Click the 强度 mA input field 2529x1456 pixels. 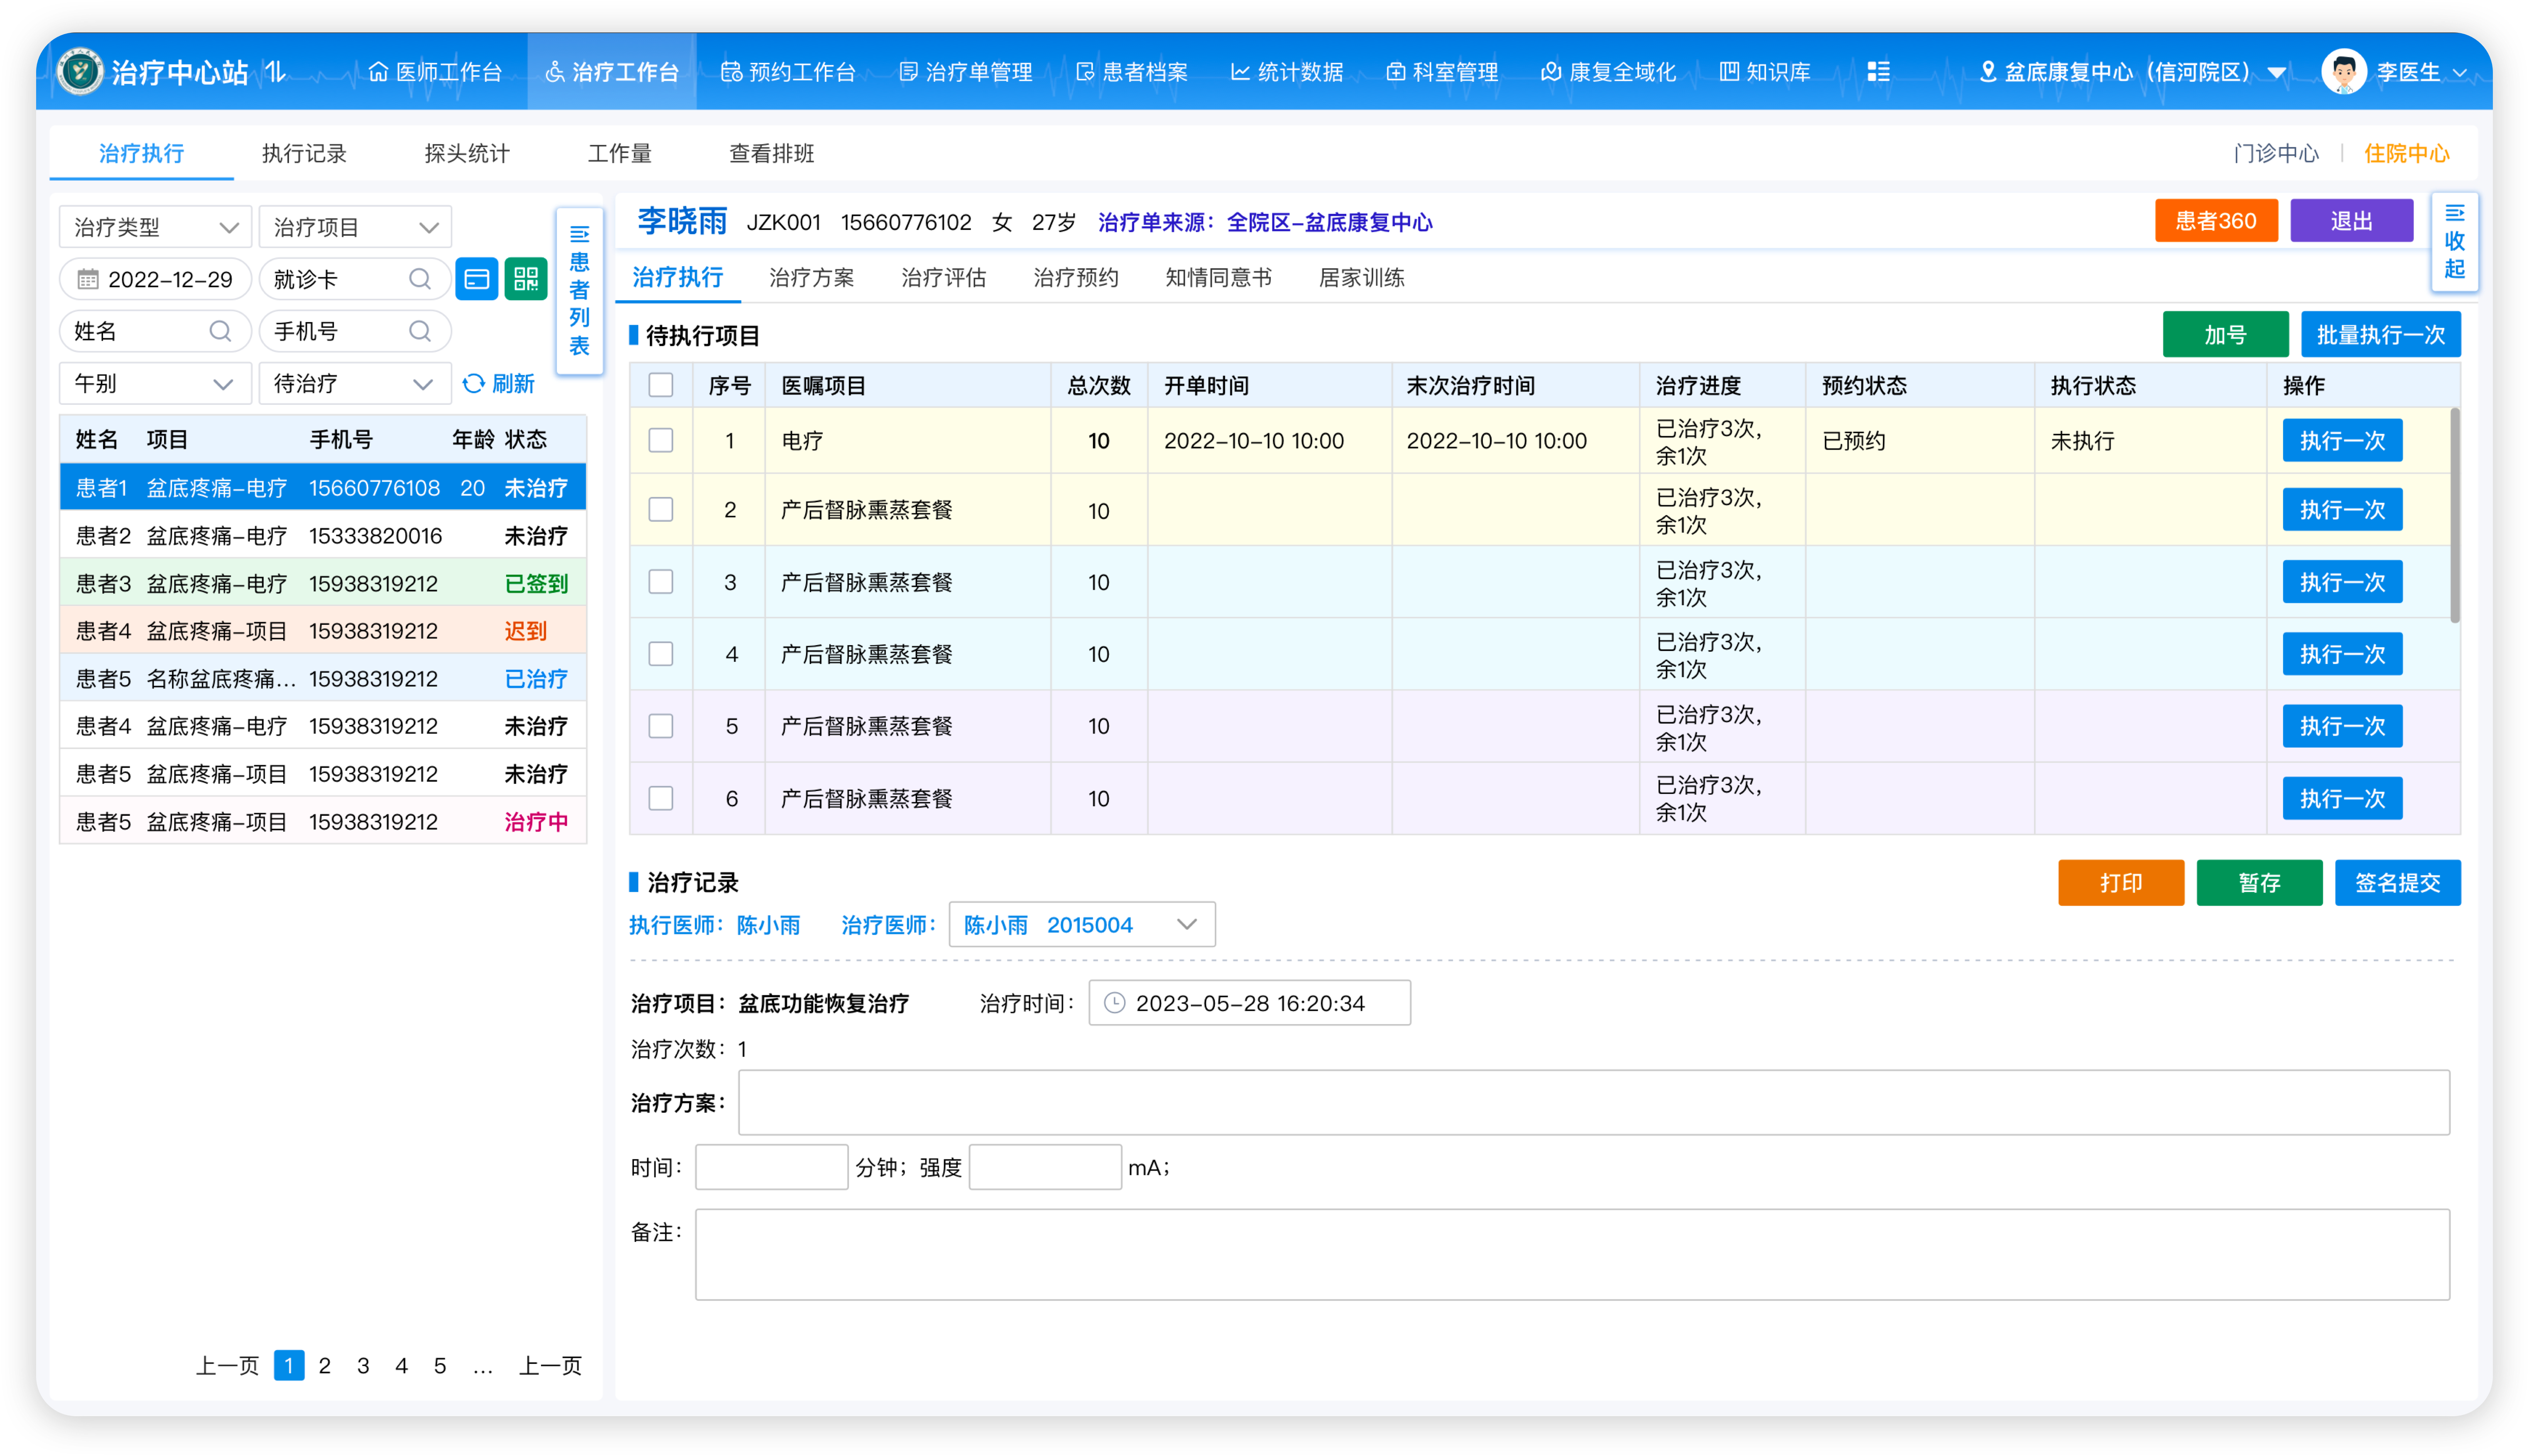[1045, 1167]
